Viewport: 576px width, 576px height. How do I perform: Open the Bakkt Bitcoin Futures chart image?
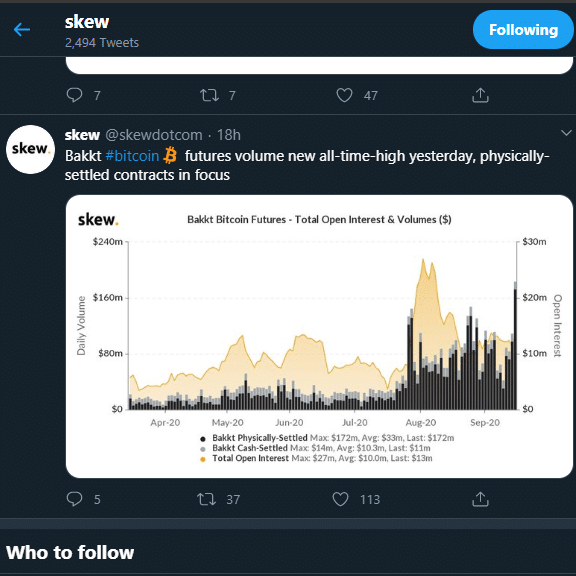coord(319,336)
